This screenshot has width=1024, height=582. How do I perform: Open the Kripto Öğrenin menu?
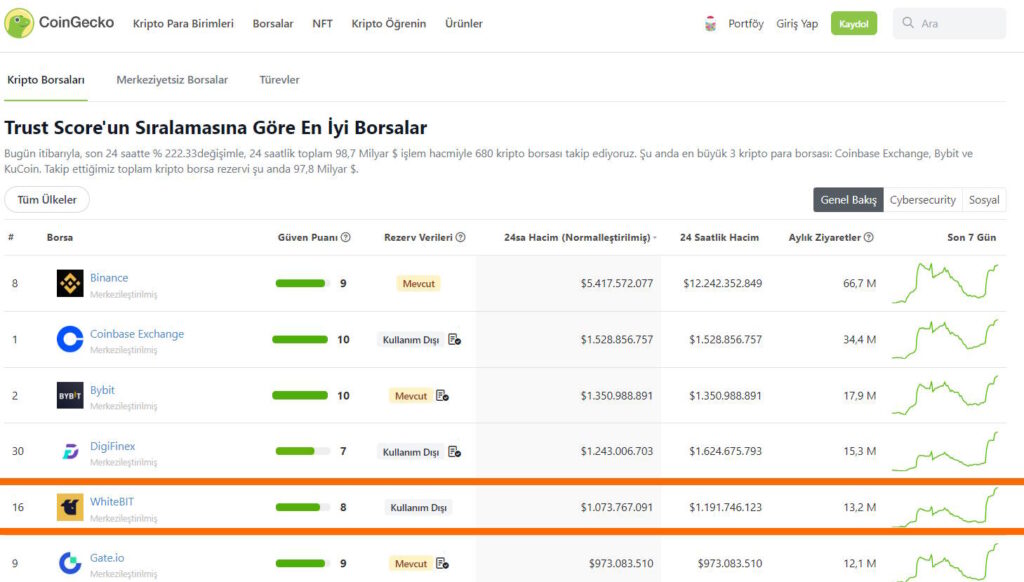(x=389, y=24)
